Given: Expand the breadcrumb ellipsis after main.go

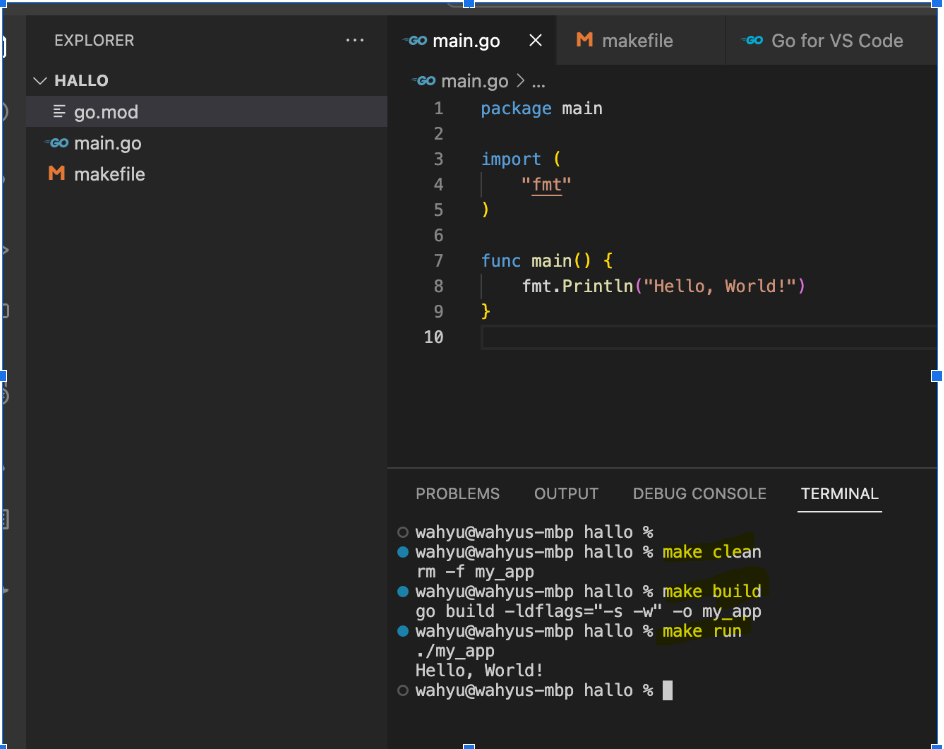Looking at the screenshot, I should click(x=538, y=81).
